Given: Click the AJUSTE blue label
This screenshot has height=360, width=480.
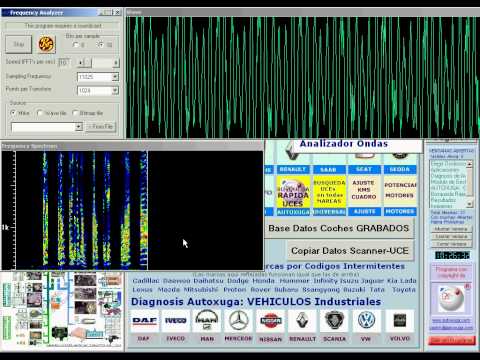Looking at the screenshot, I should pos(364,212).
